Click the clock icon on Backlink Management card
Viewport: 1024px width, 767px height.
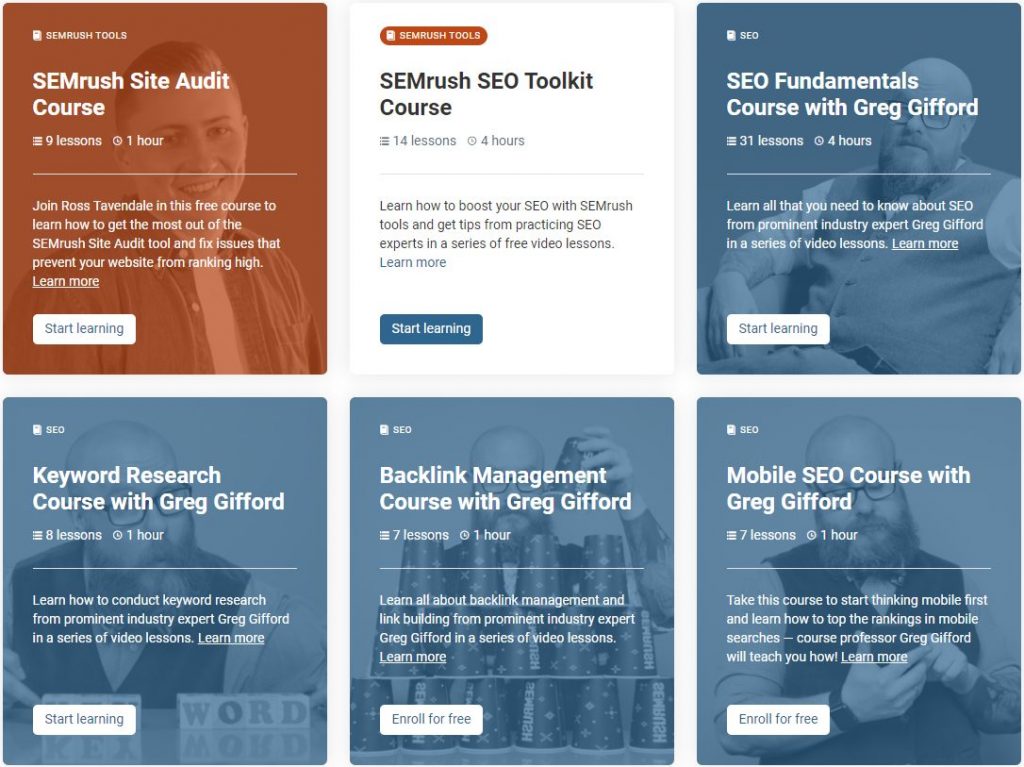[464, 535]
